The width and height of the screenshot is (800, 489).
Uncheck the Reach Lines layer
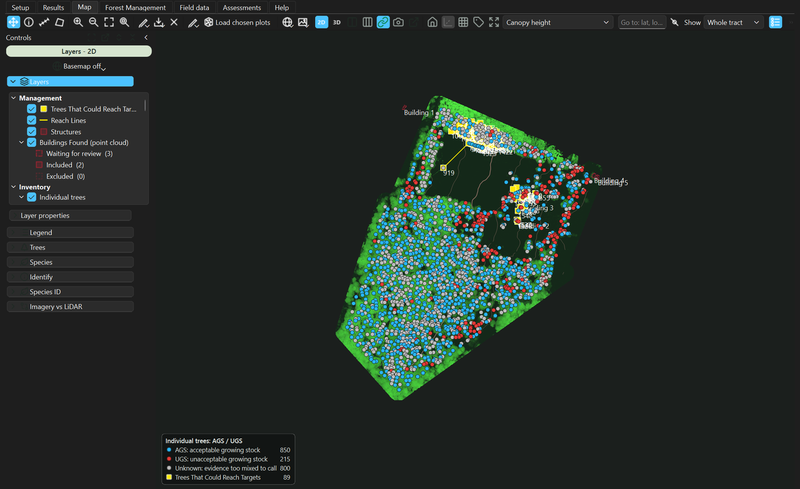click(x=32, y=120)
